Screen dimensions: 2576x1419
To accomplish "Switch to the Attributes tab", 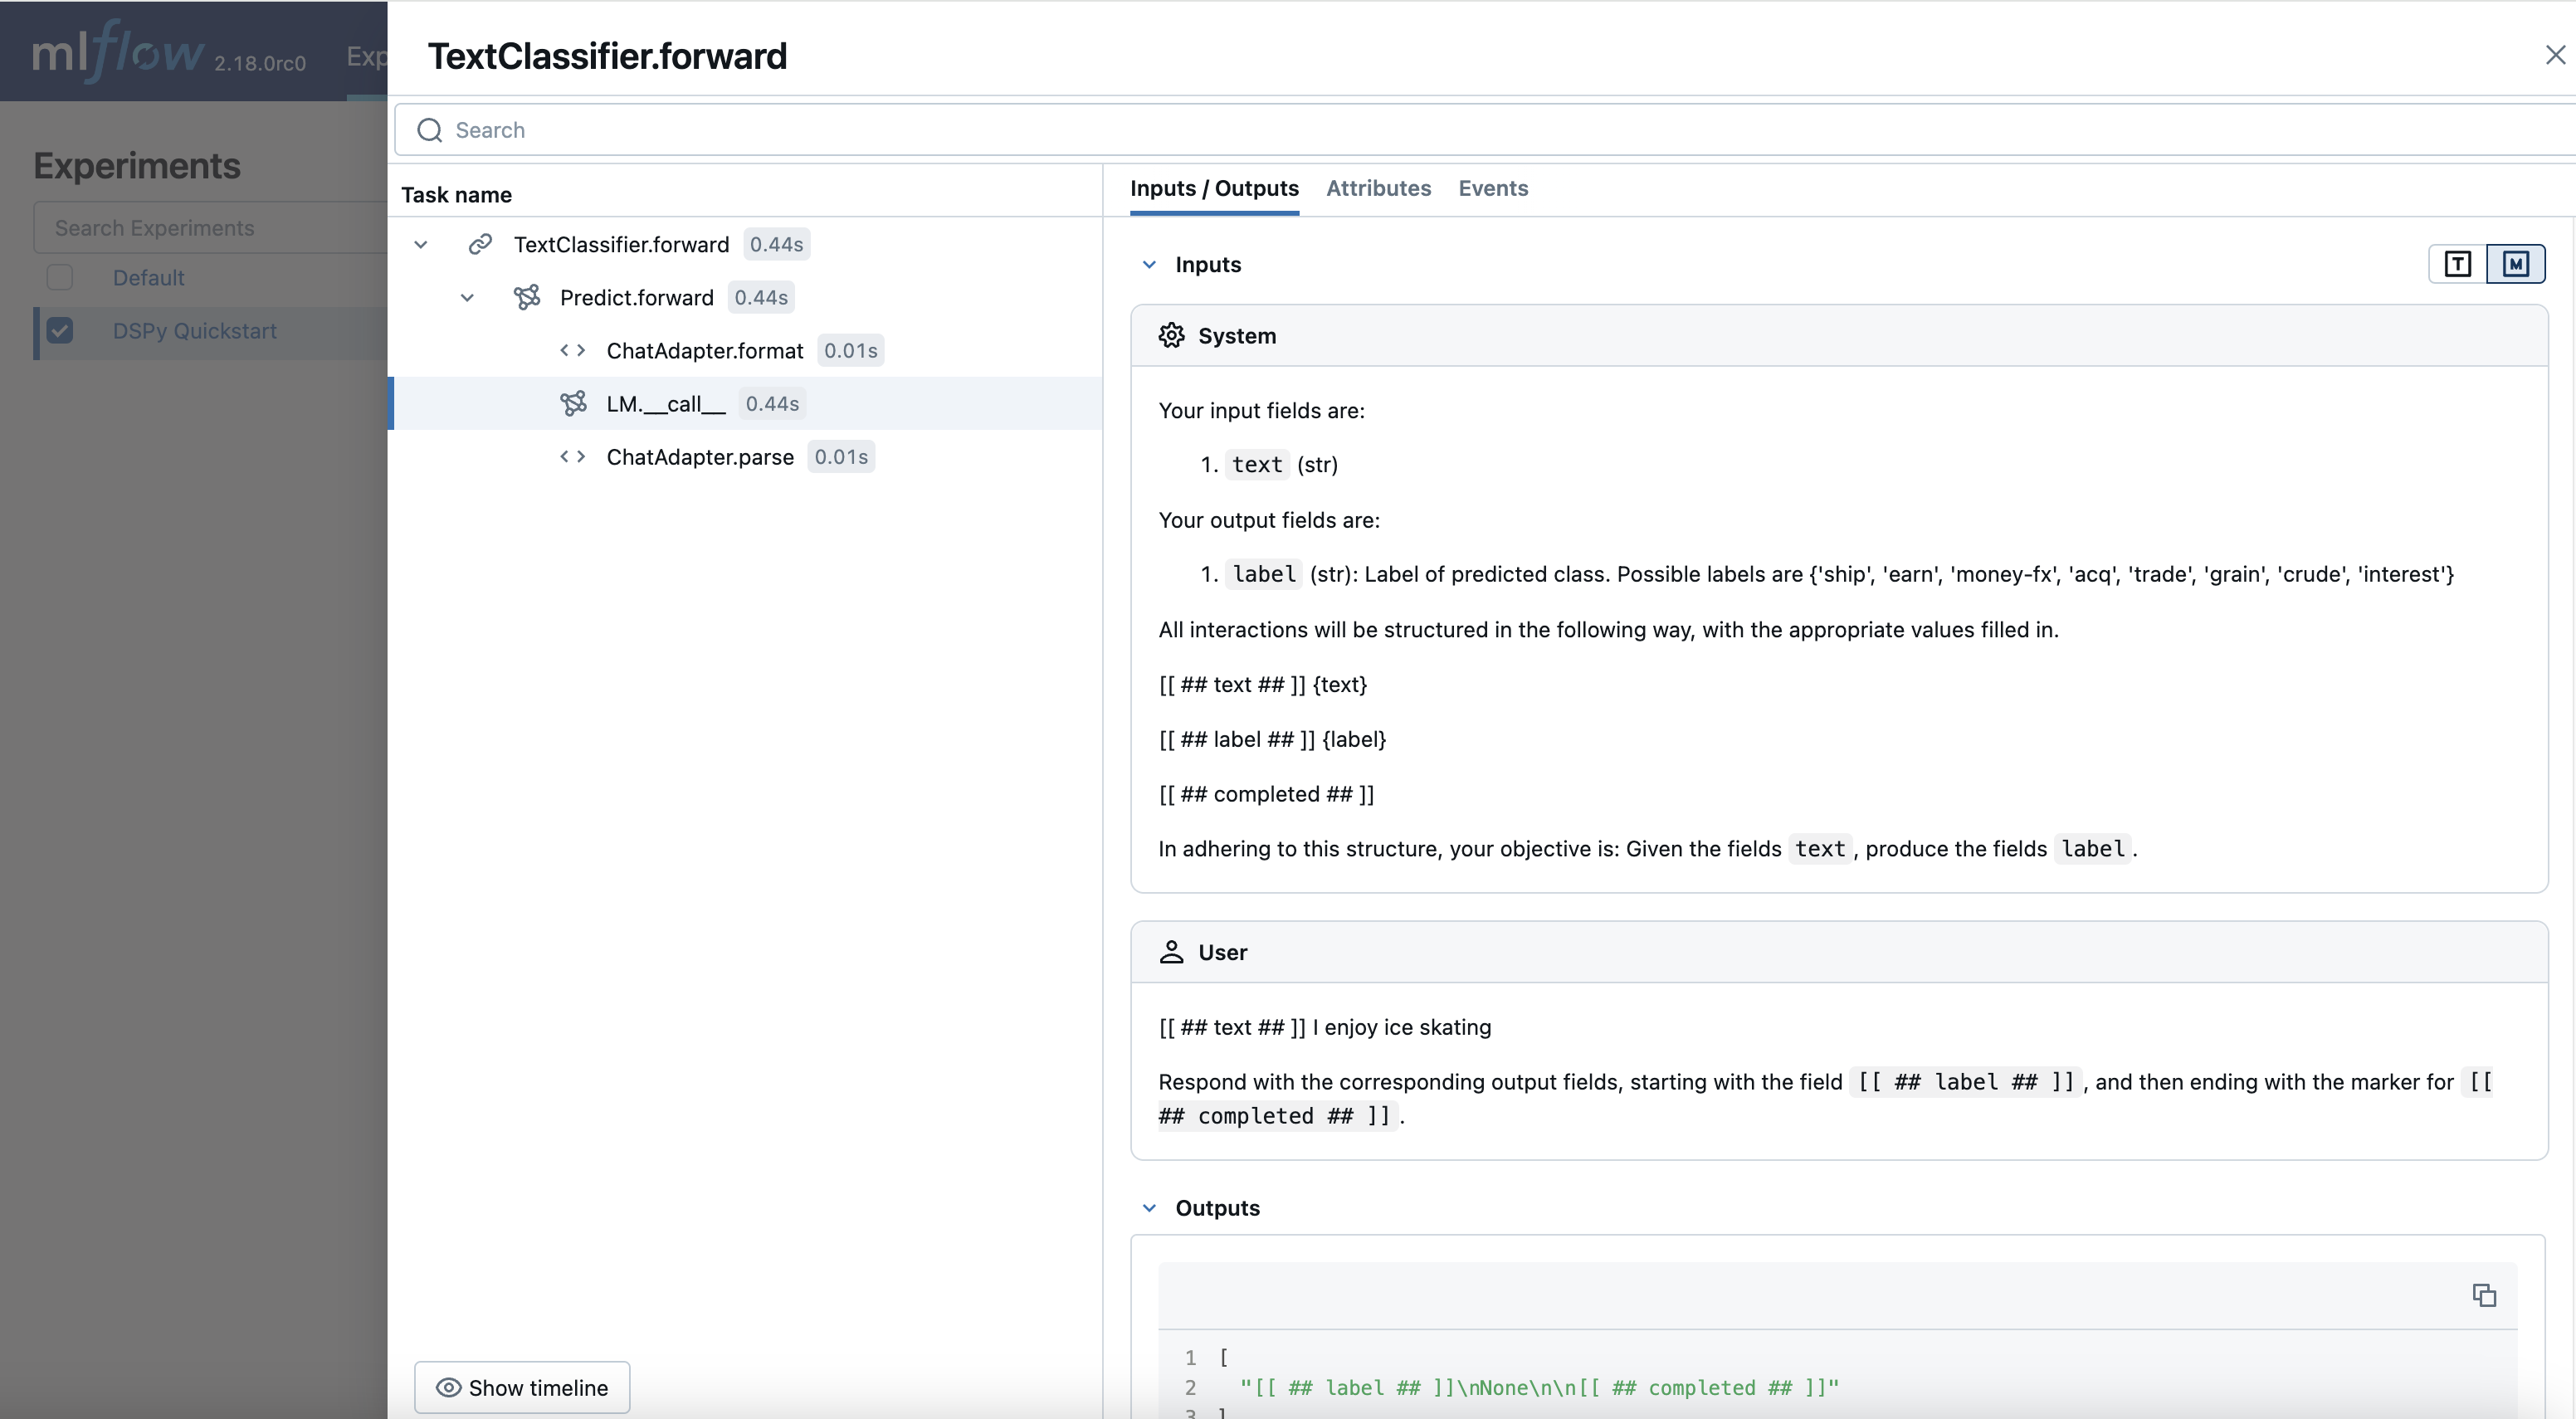I will click(x=1378, y=188).
